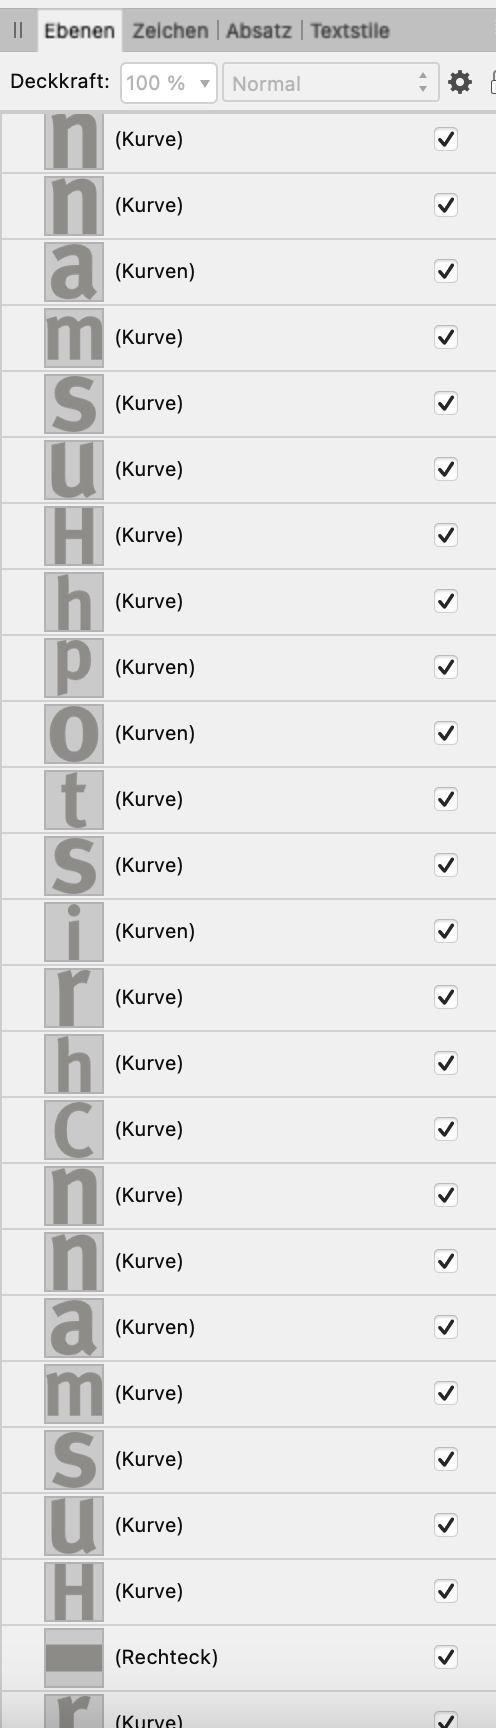Uncheck visibility of the "t" curve layer
This screenshot has width=496, height=1728.
tap(446, 799)
